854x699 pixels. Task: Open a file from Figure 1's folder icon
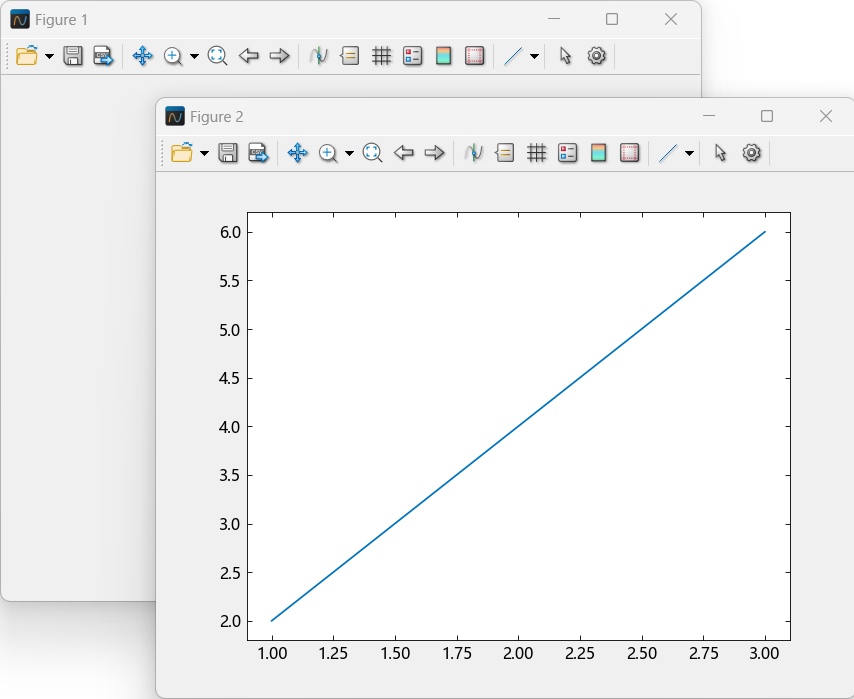coord(27,56)
